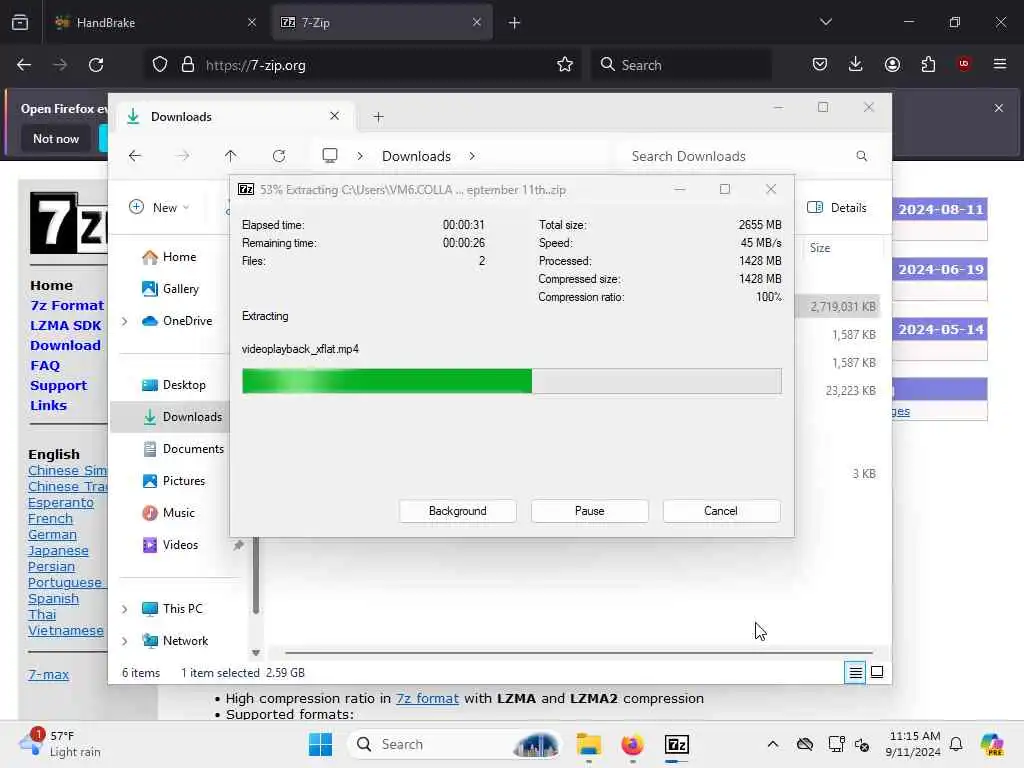Viewport: 1024px width, 768px height.
Task: Open the New dropdown in Explorer
Action: pyautogui.click(x=159, y=208)
